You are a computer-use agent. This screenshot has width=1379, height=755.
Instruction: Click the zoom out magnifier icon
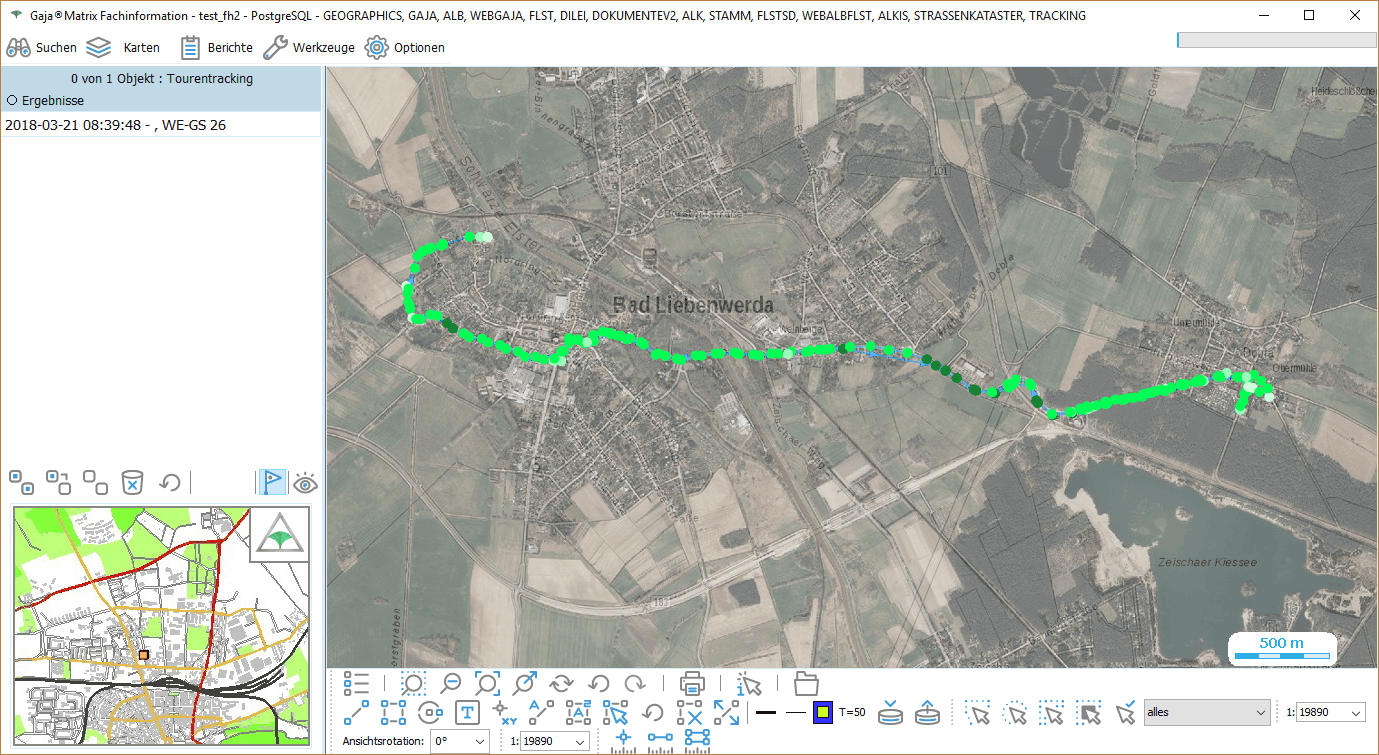pos(451,684)
